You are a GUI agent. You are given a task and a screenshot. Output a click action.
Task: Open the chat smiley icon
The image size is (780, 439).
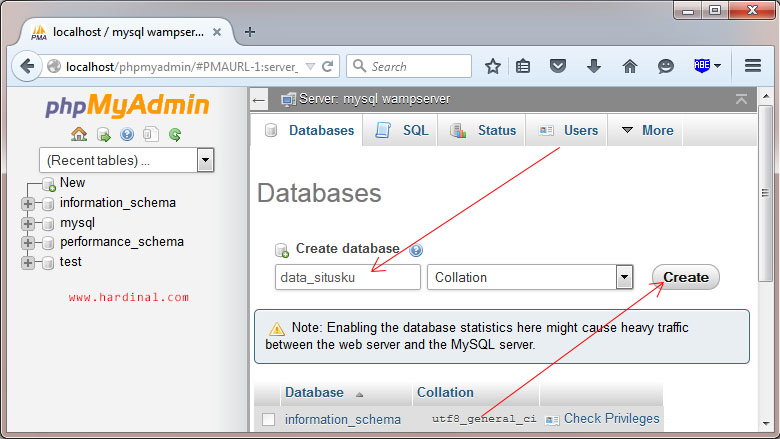pos(666,66)
